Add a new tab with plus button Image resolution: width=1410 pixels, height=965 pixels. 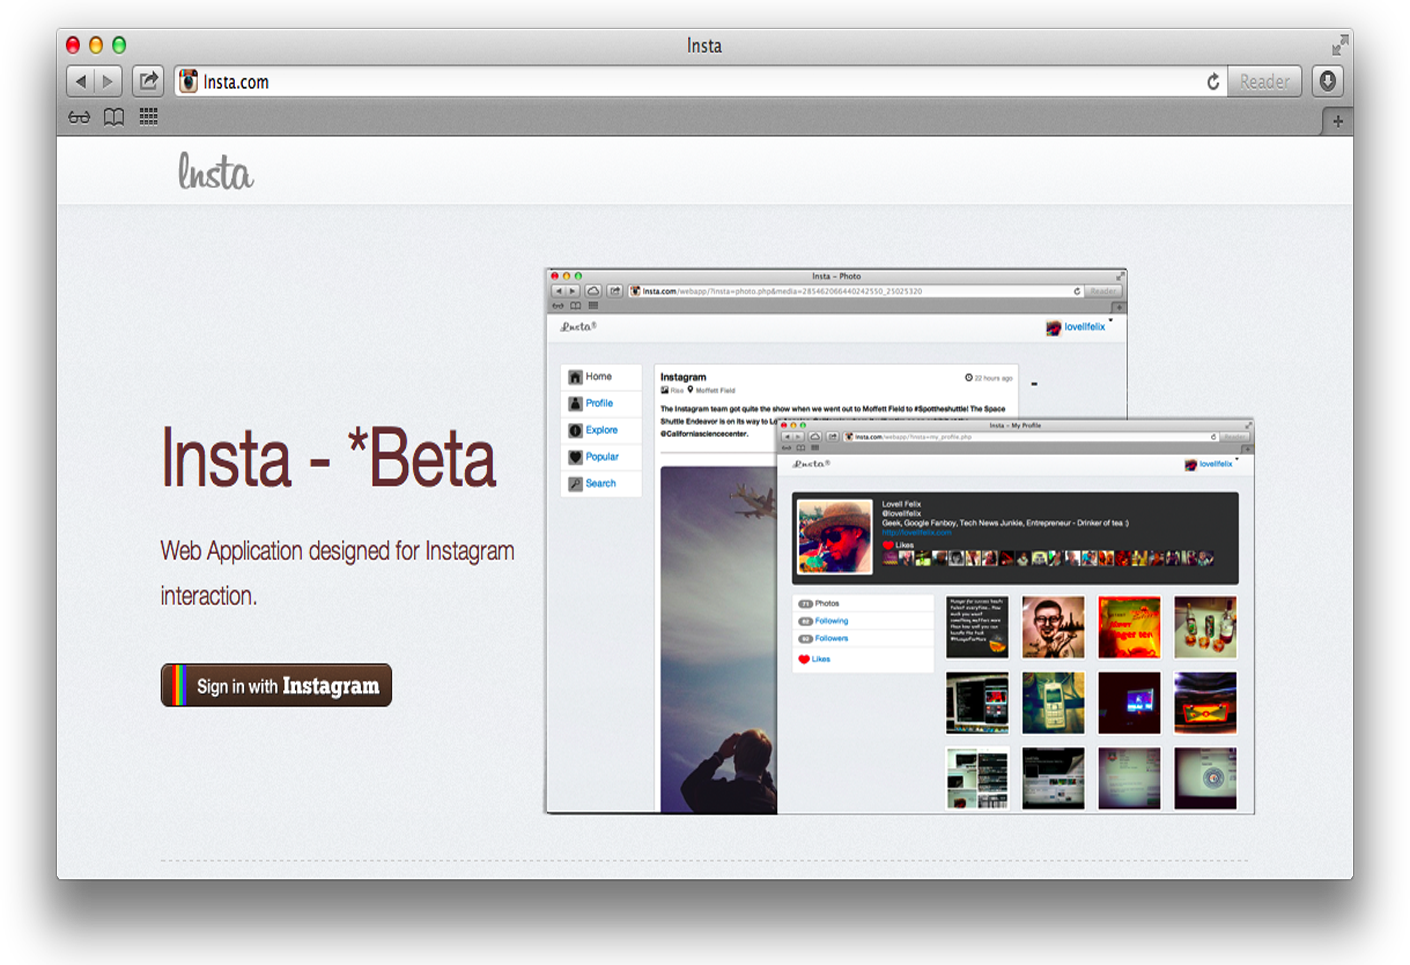pyautogui.click(x=1337, y=121)
